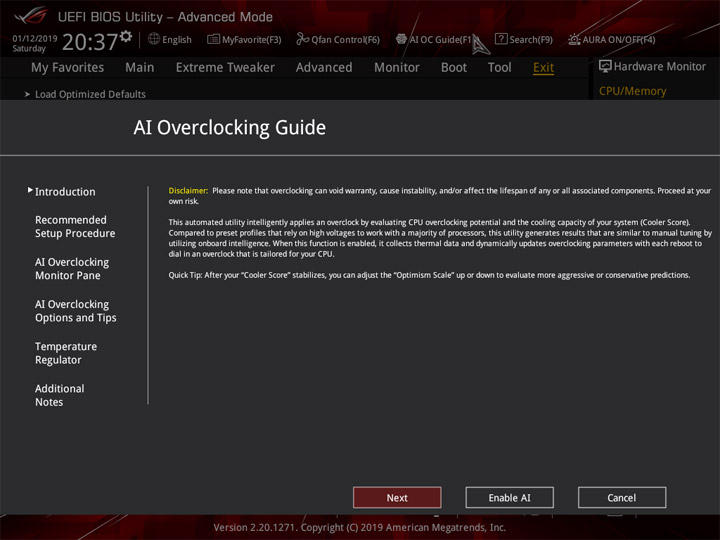Select English language option

point(177,40)
